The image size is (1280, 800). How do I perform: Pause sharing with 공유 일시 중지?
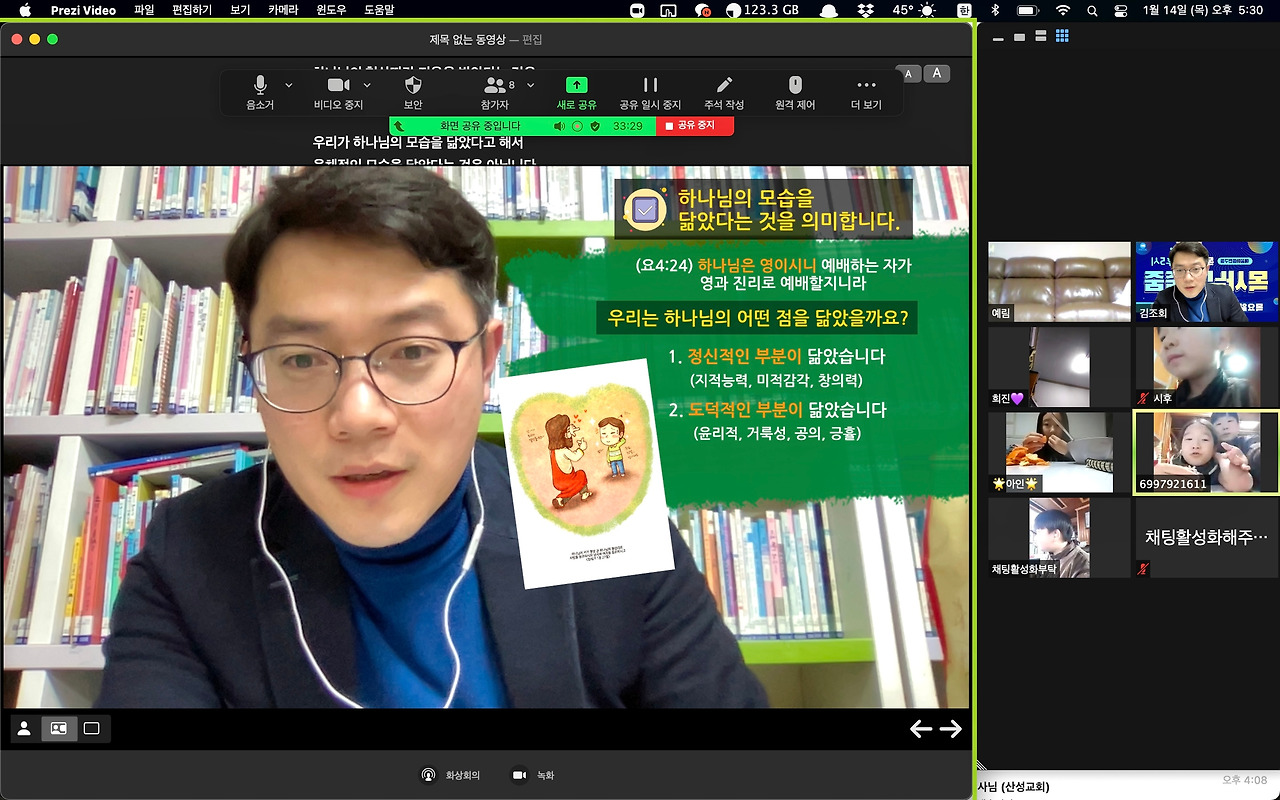click(650, 93)
